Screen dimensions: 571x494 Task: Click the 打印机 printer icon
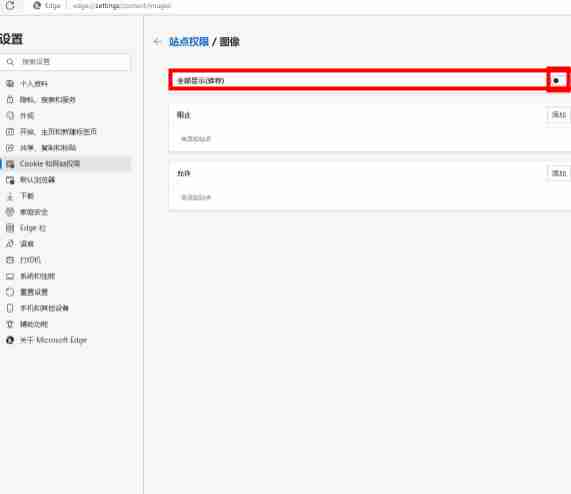pos(10,260)
